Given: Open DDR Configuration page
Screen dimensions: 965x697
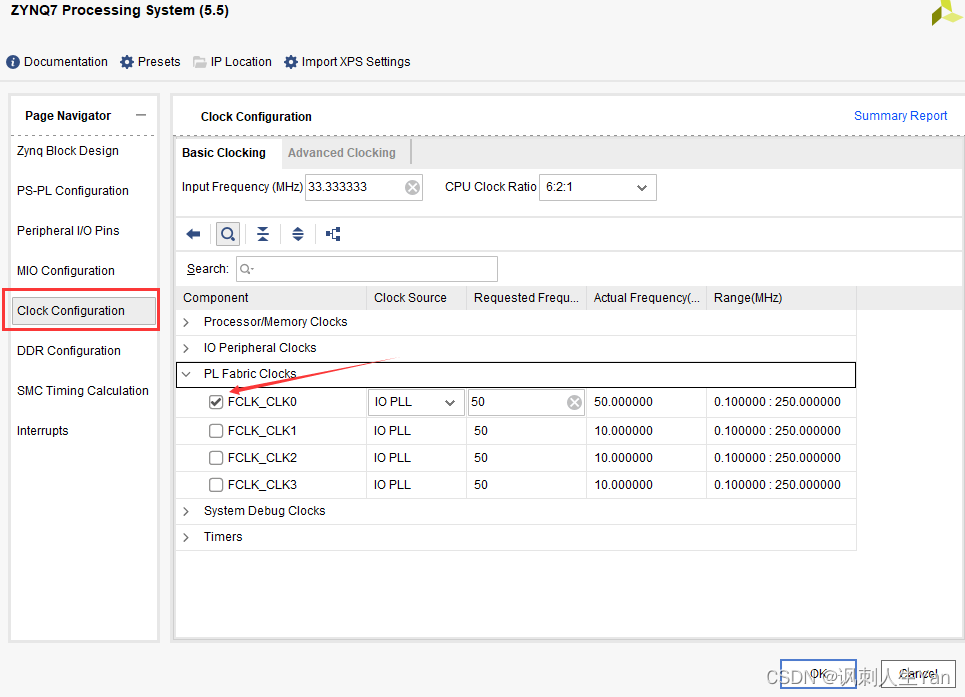Looking at the screenshot, I should coord(69,351).
